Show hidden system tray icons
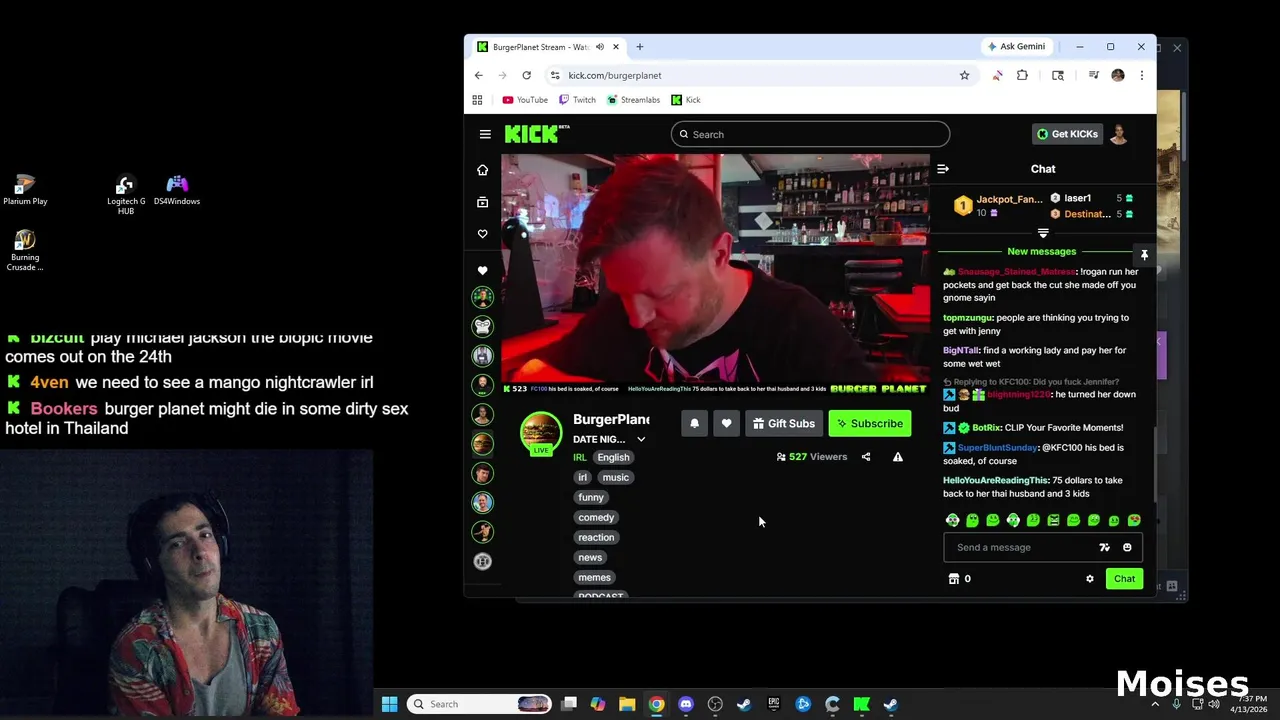Screen dimensions: 1280x720 click(x=1155, y=704)
